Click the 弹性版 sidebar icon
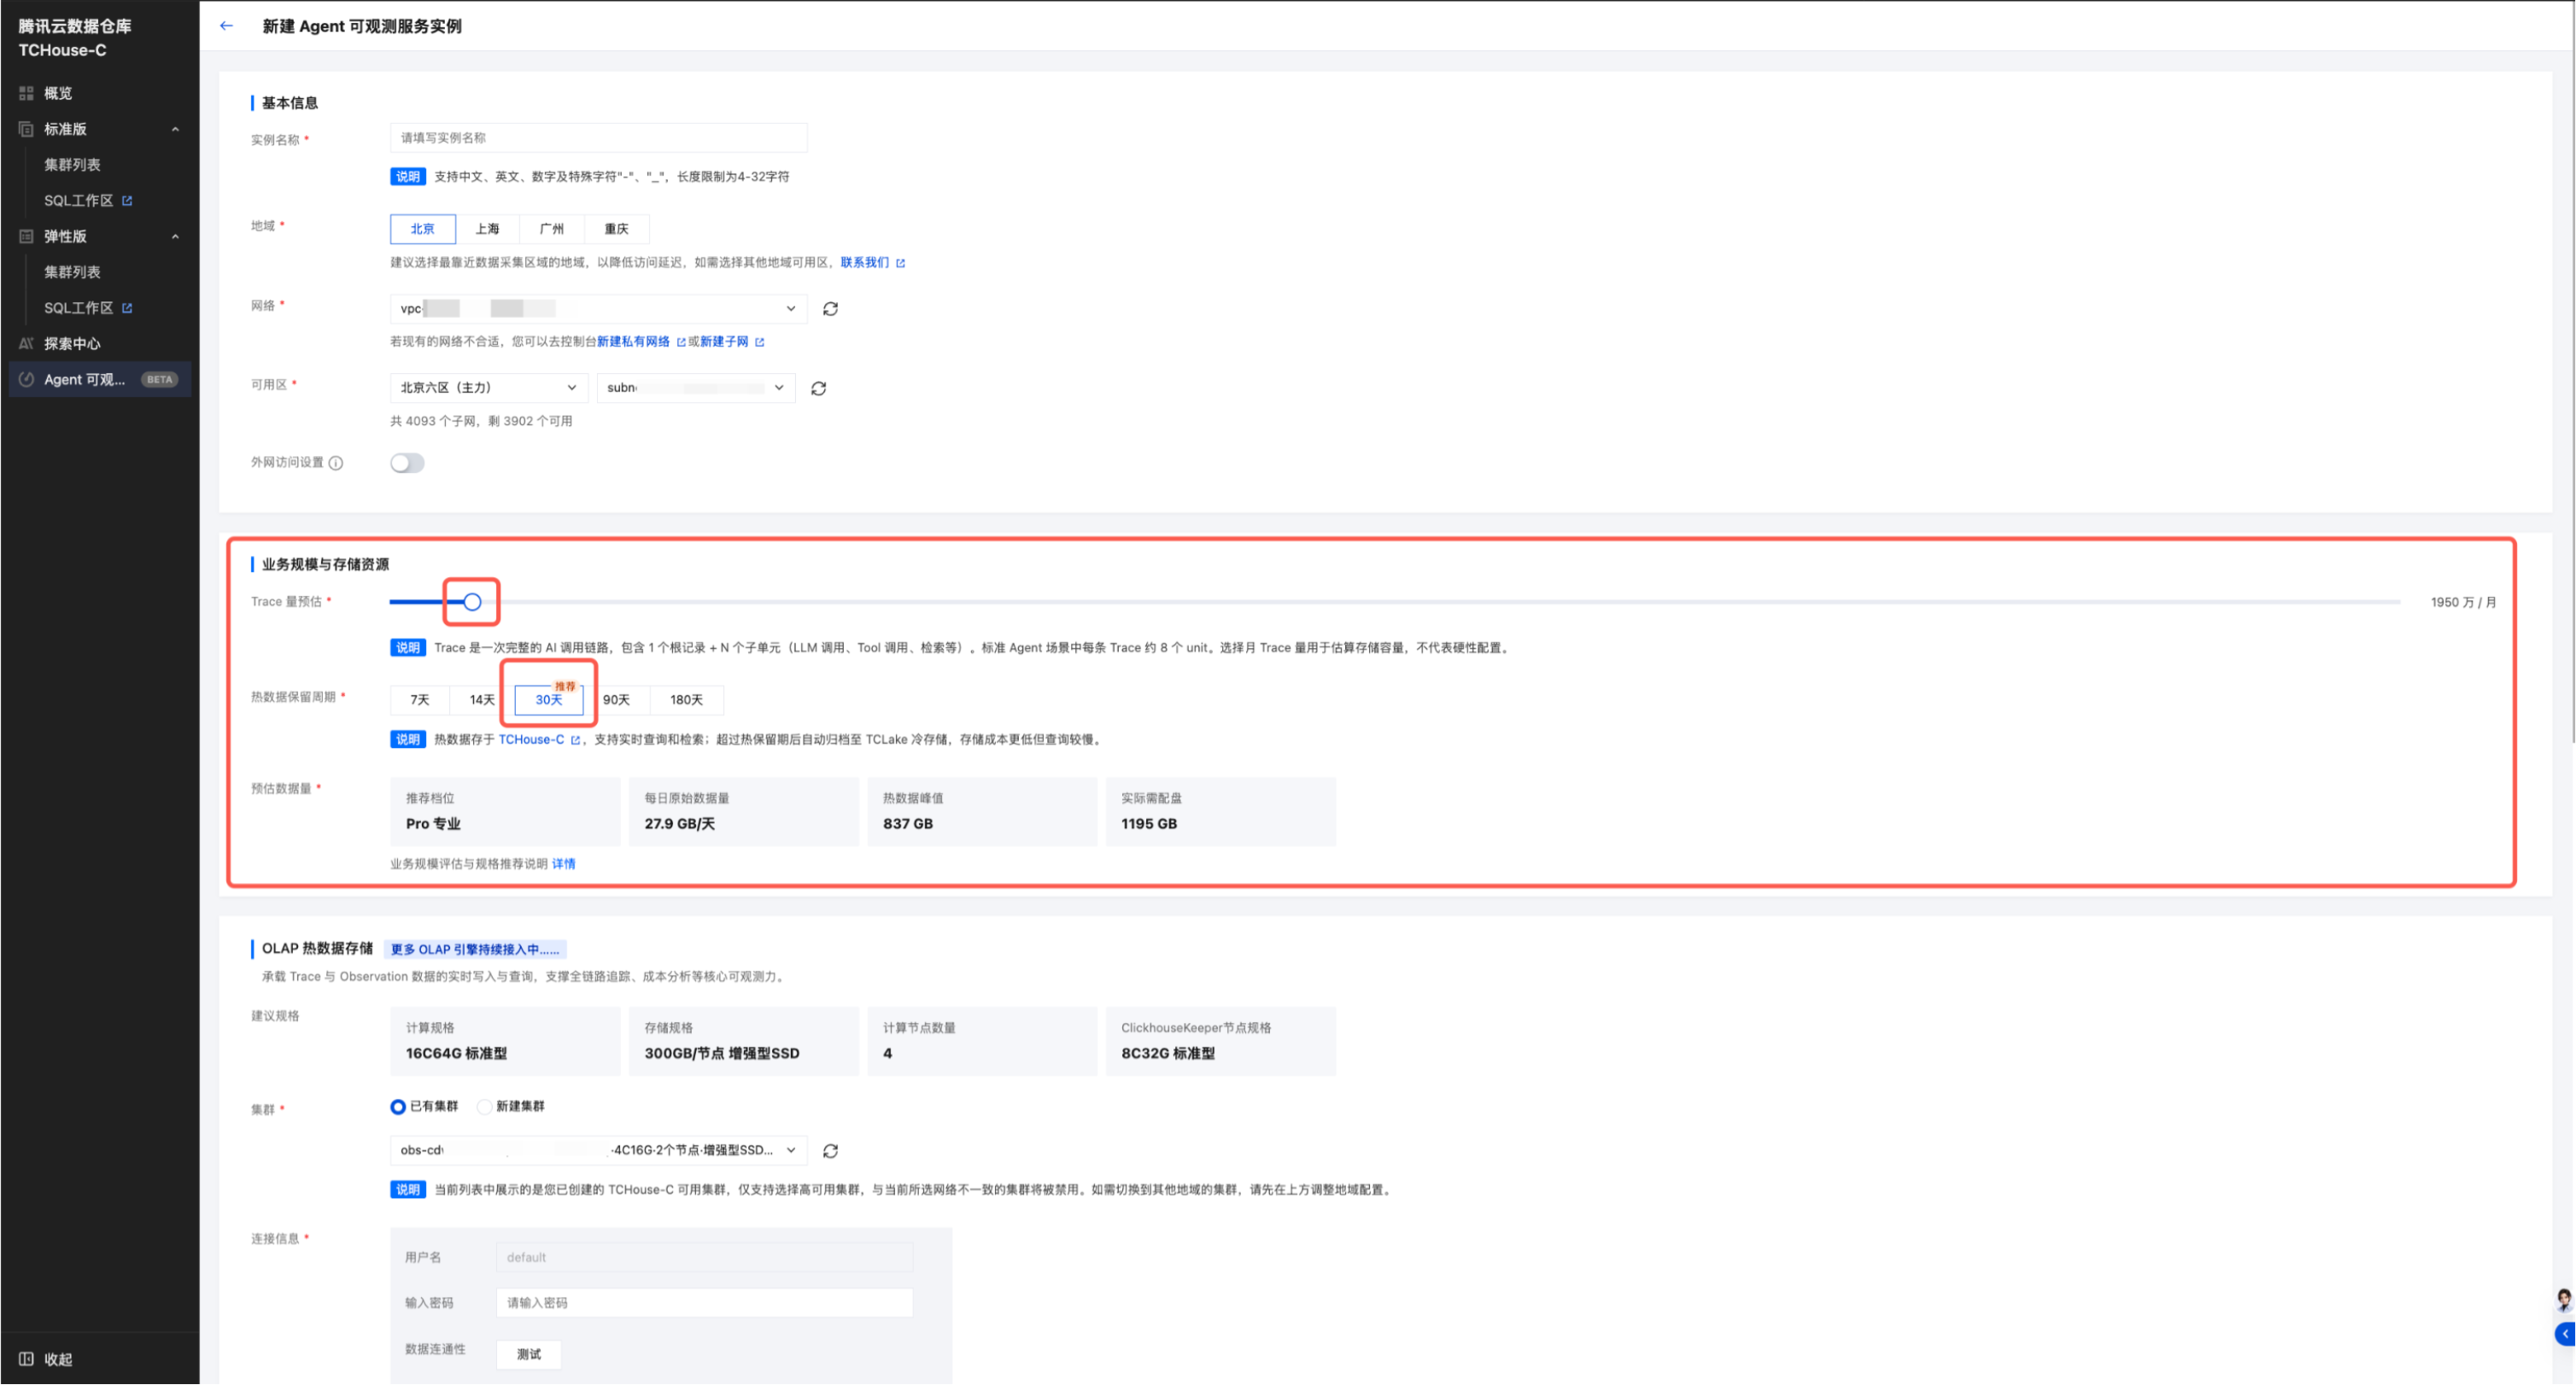Viewport: 2576px width, 1385px height. [x=26, y=236]
